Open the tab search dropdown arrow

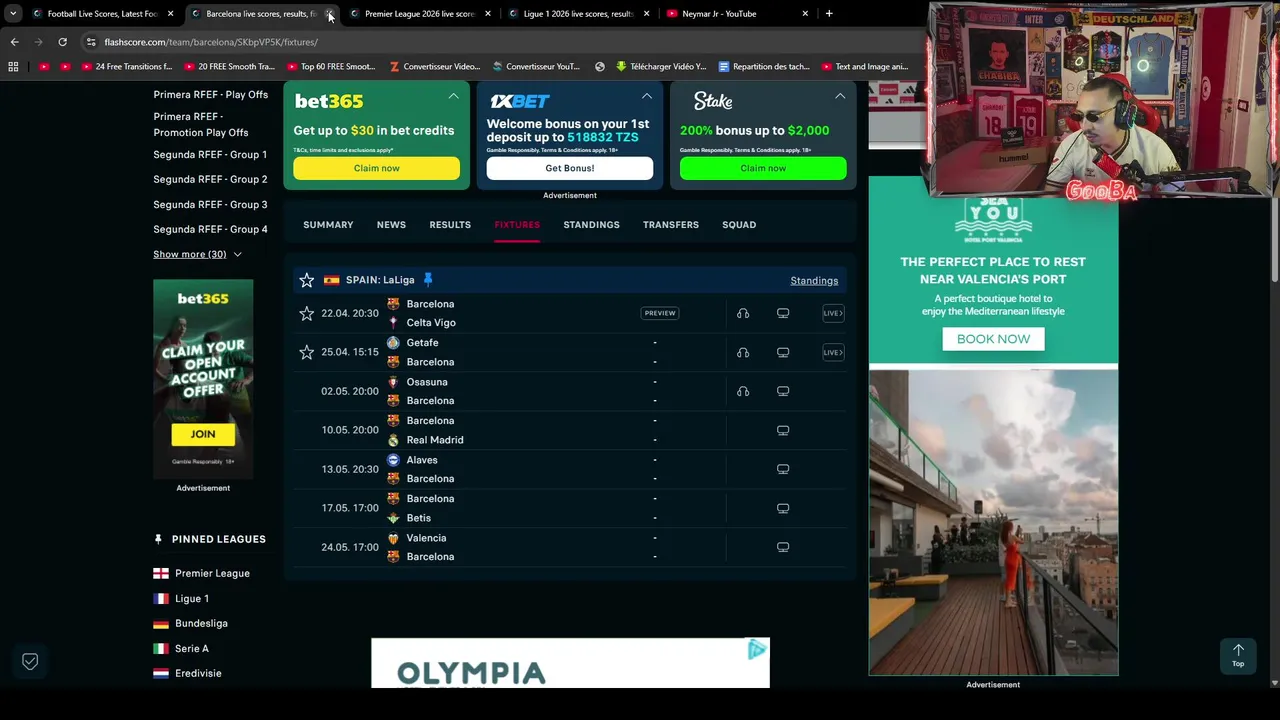pos(13,14)
